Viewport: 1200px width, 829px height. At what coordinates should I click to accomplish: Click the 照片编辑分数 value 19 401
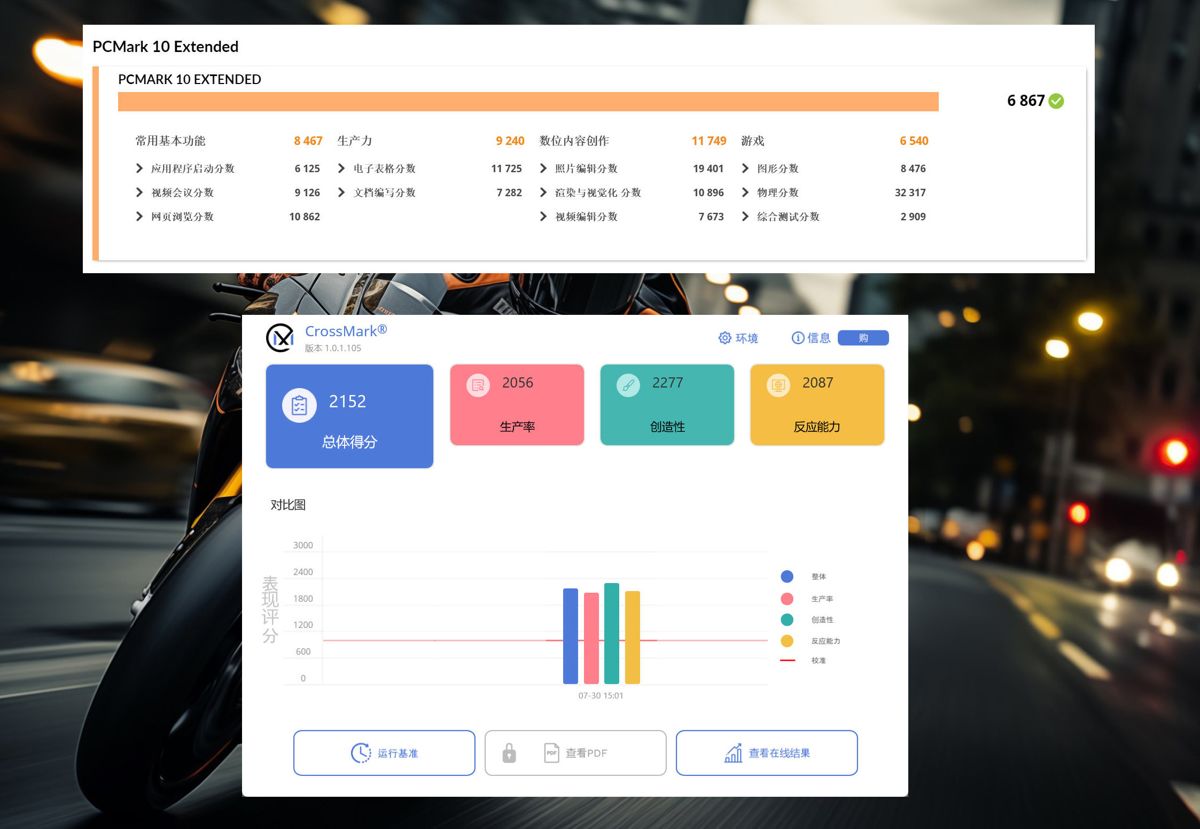click(x=708, y=169)
